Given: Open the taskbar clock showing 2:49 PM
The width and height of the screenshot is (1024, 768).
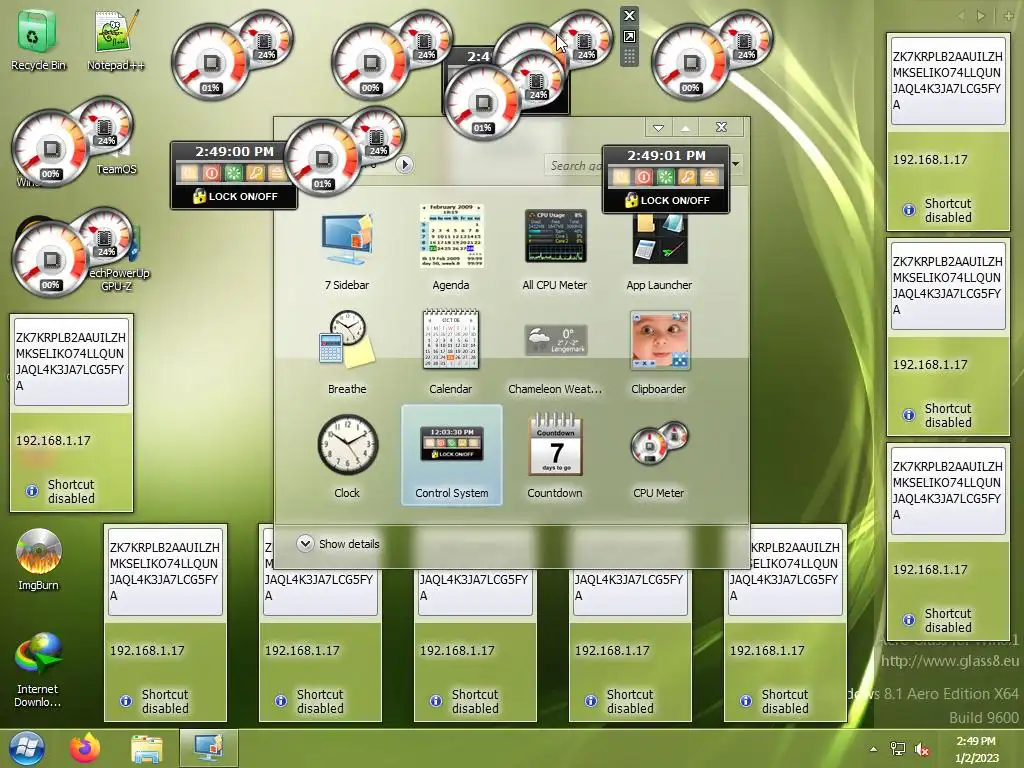Looking at the screenshot, I should 977,749.
